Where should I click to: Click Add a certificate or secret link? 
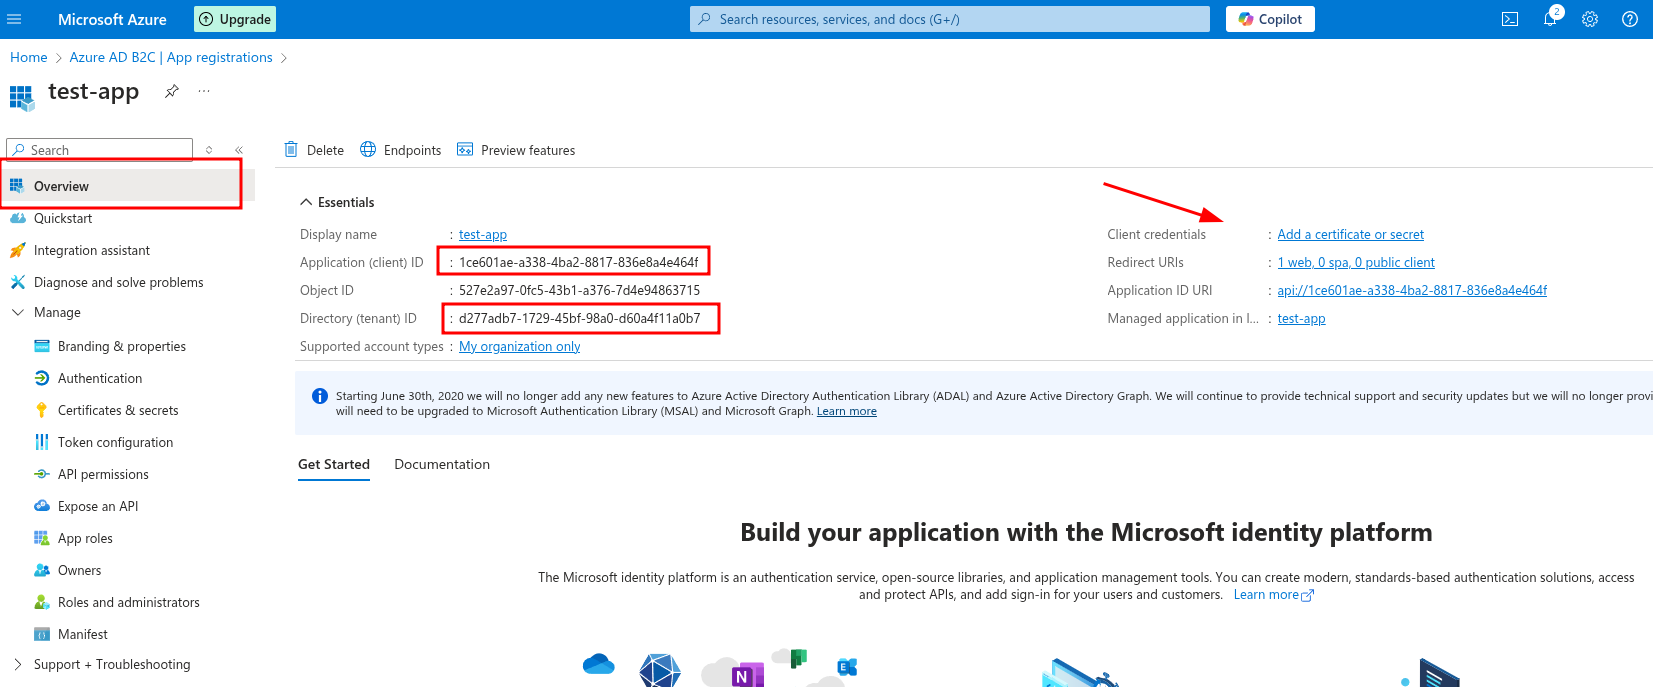pos(1350,235)
